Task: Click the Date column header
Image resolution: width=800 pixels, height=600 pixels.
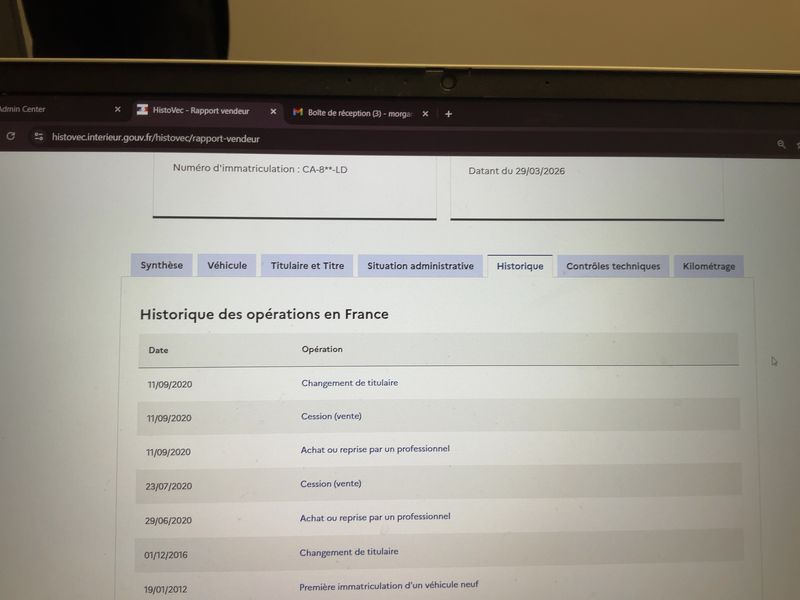Action: [158, 350]
